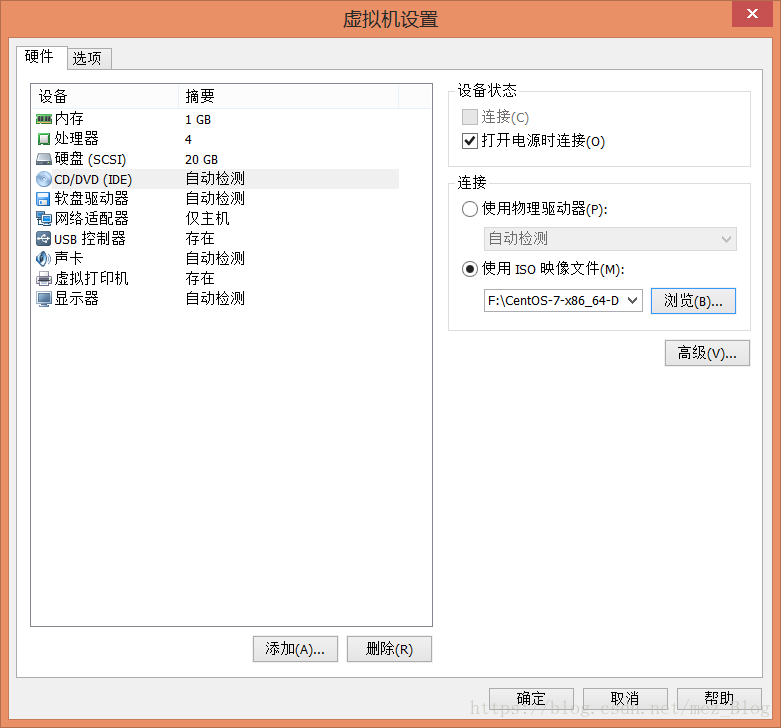Click the 添加(A)... button
The image size is (781, 728).
295,649
